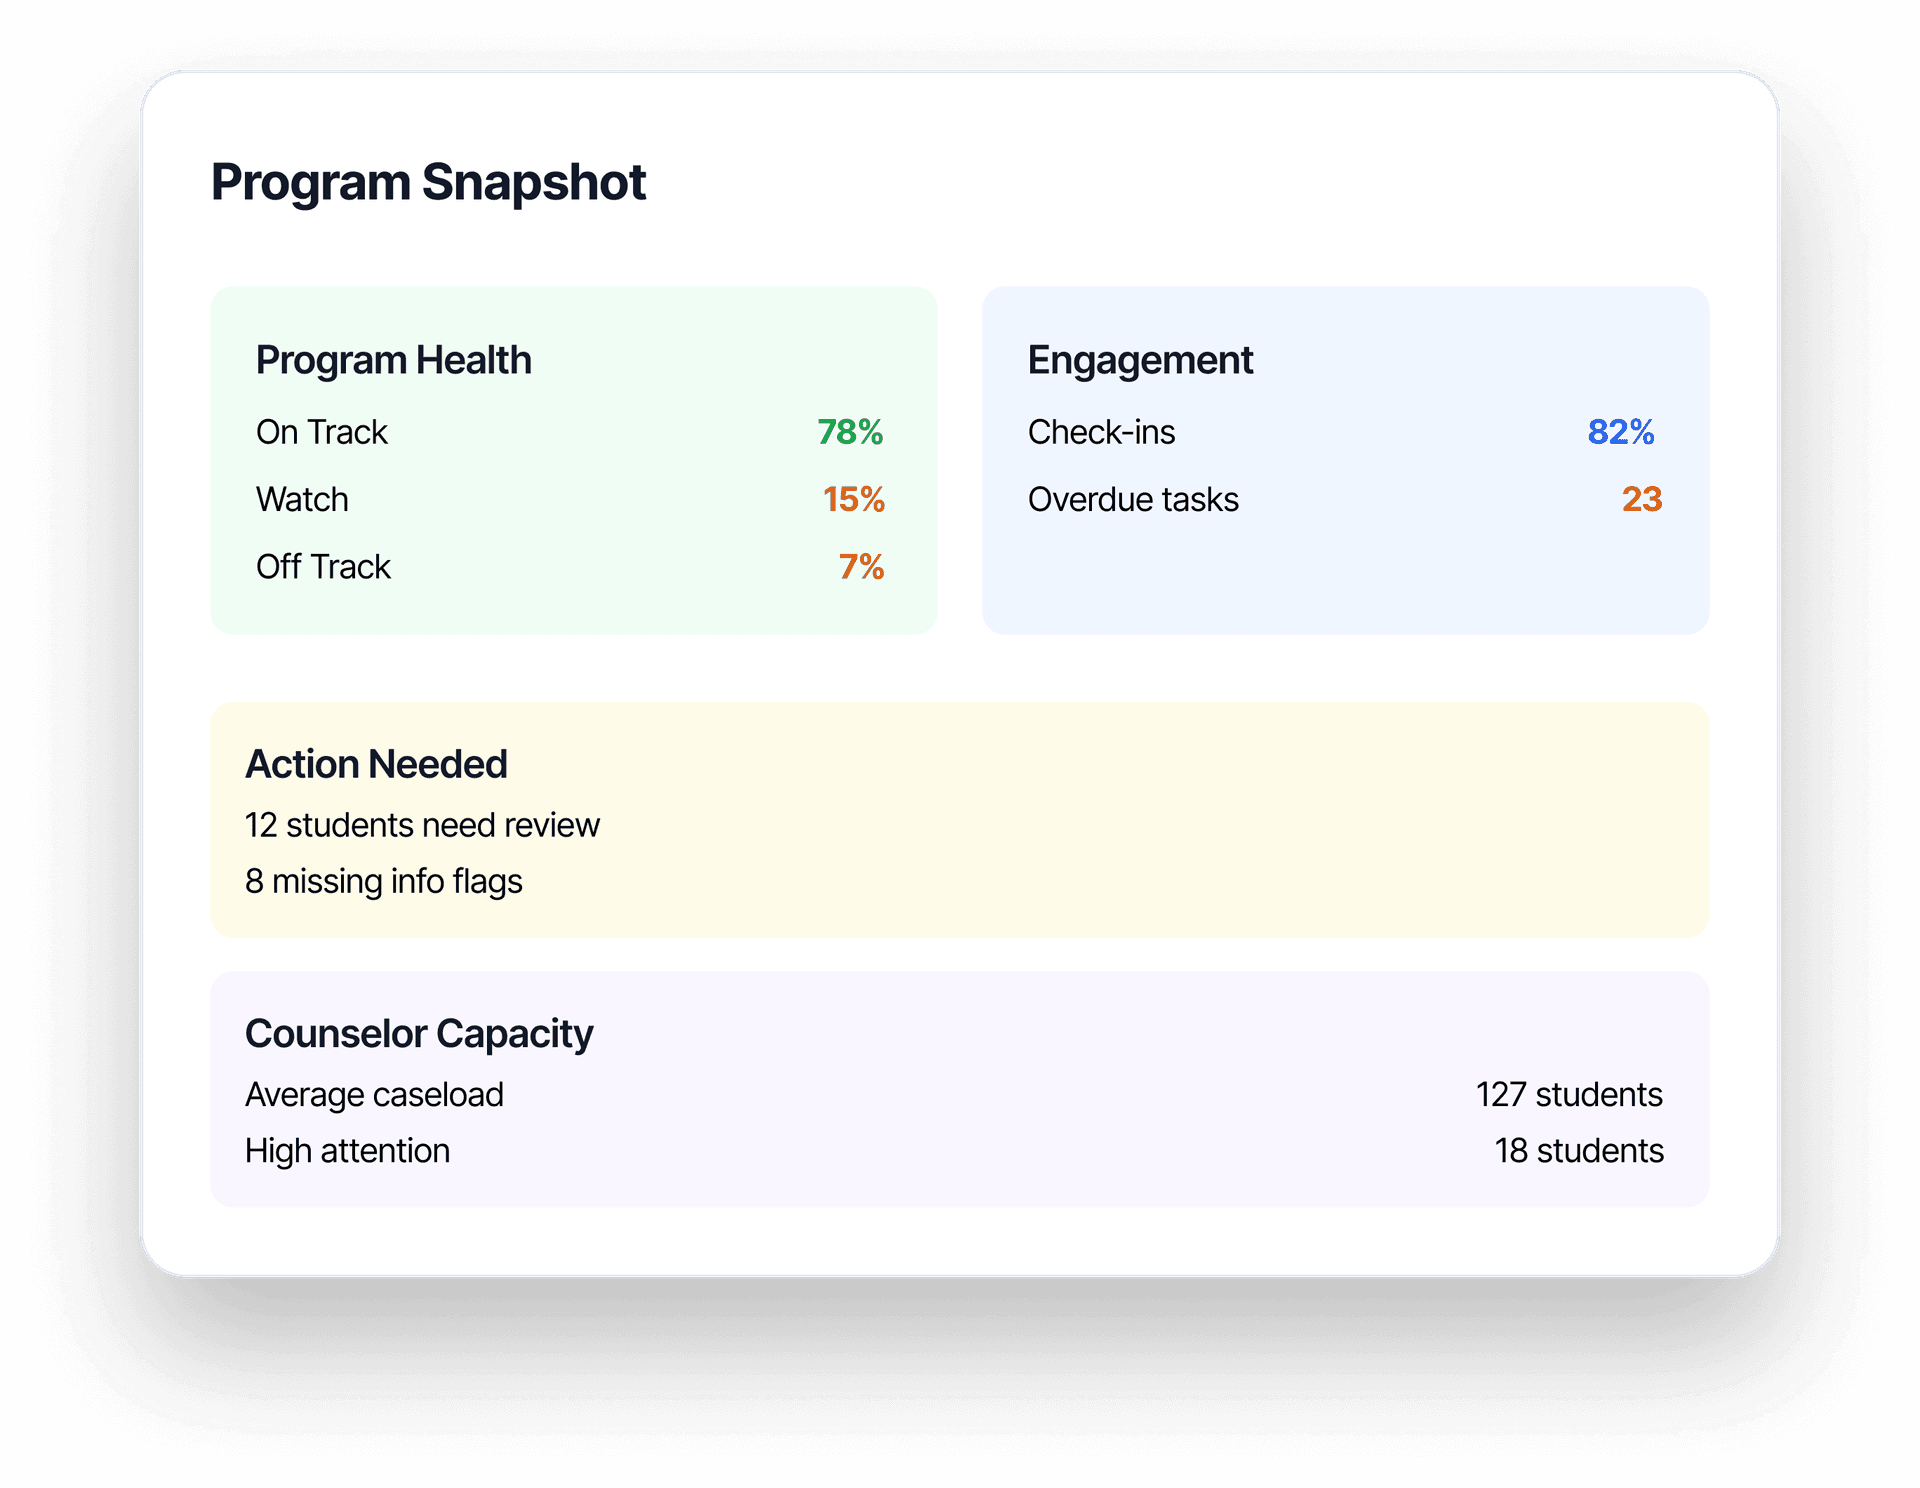This screenshot has width=1920, height=1488.
Task: Click the 78% On Track value
Action: click(850, 432)
